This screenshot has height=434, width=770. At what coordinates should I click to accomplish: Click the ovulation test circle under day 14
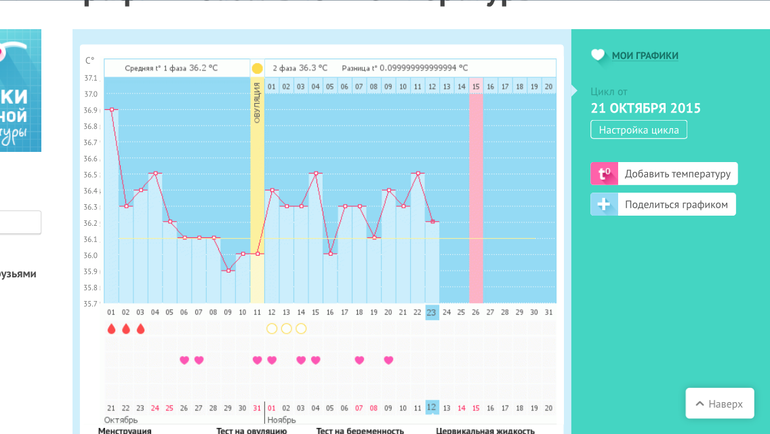click(301, 328)
